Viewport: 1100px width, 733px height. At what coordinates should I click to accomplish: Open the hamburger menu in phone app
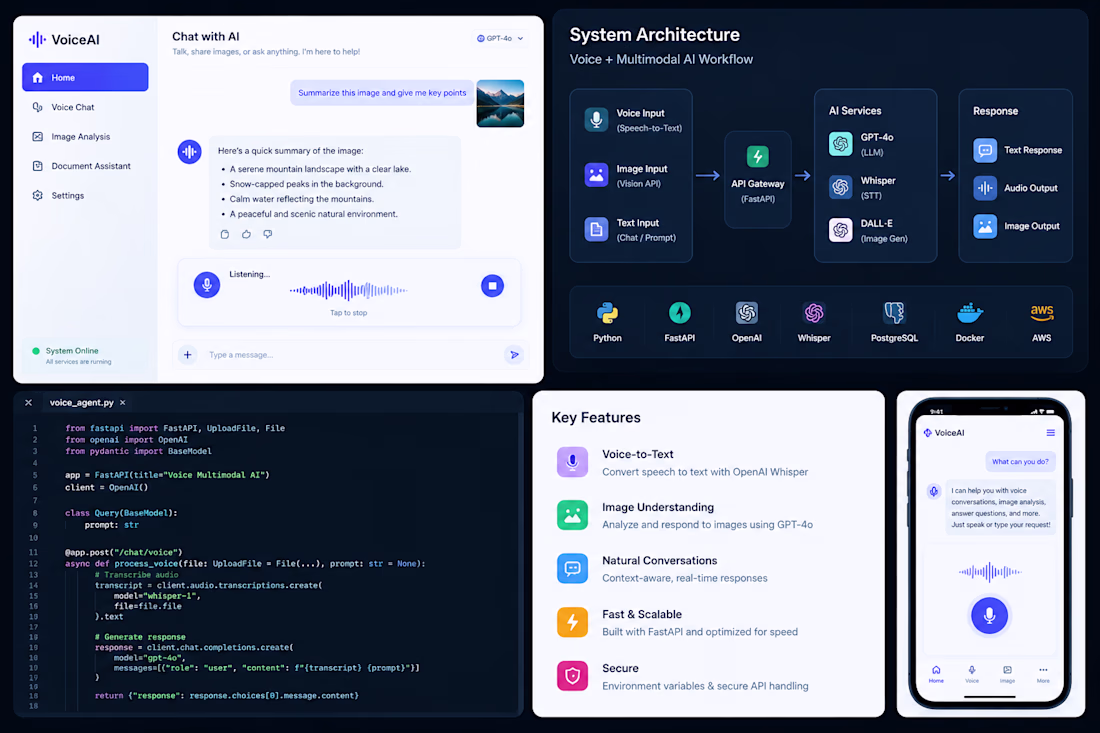(1051, 433)
